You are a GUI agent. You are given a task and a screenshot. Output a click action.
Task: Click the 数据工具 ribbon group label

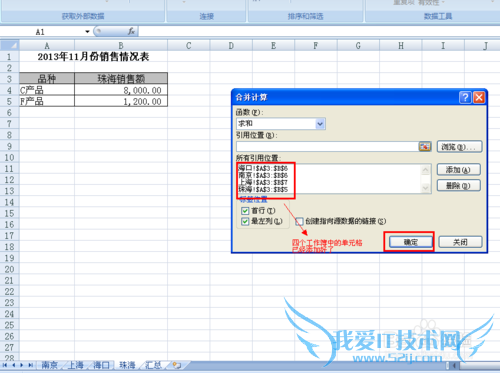click(x=438, y=16)
